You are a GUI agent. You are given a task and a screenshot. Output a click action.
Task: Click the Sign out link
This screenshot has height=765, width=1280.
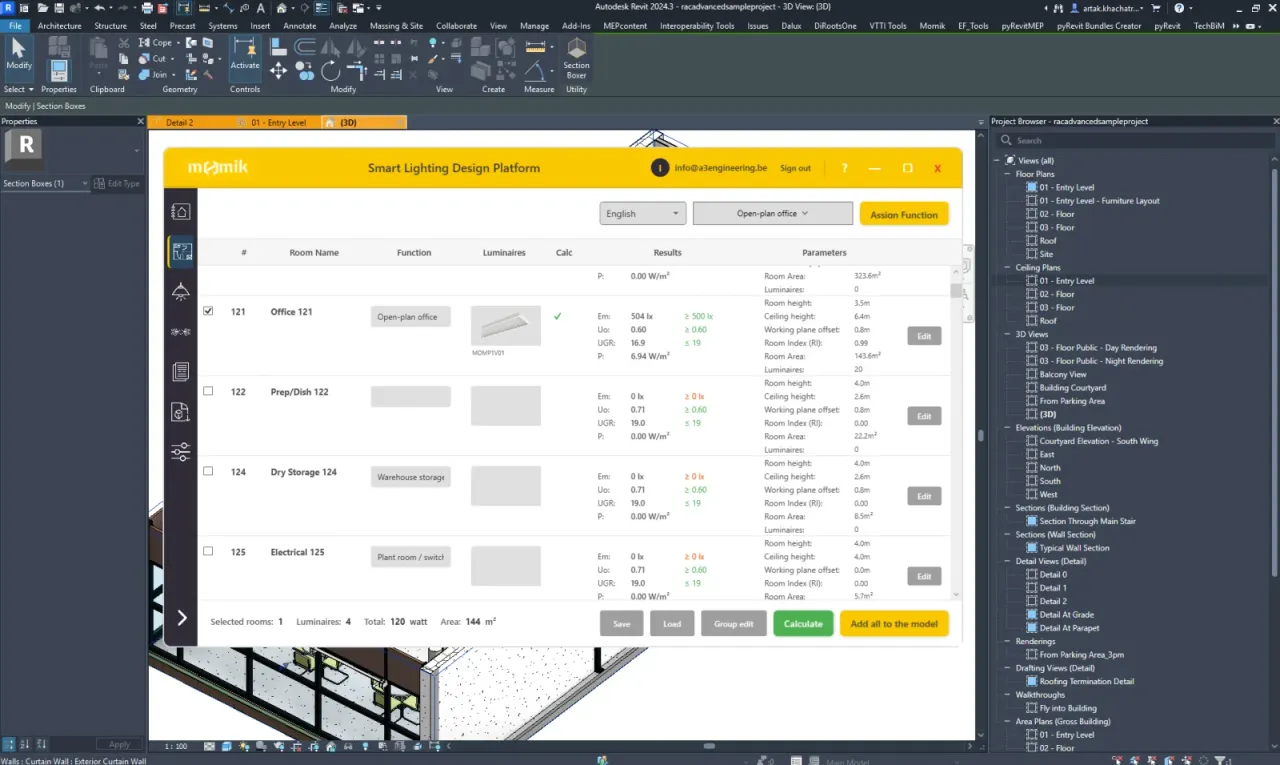(x=796, y=168)
